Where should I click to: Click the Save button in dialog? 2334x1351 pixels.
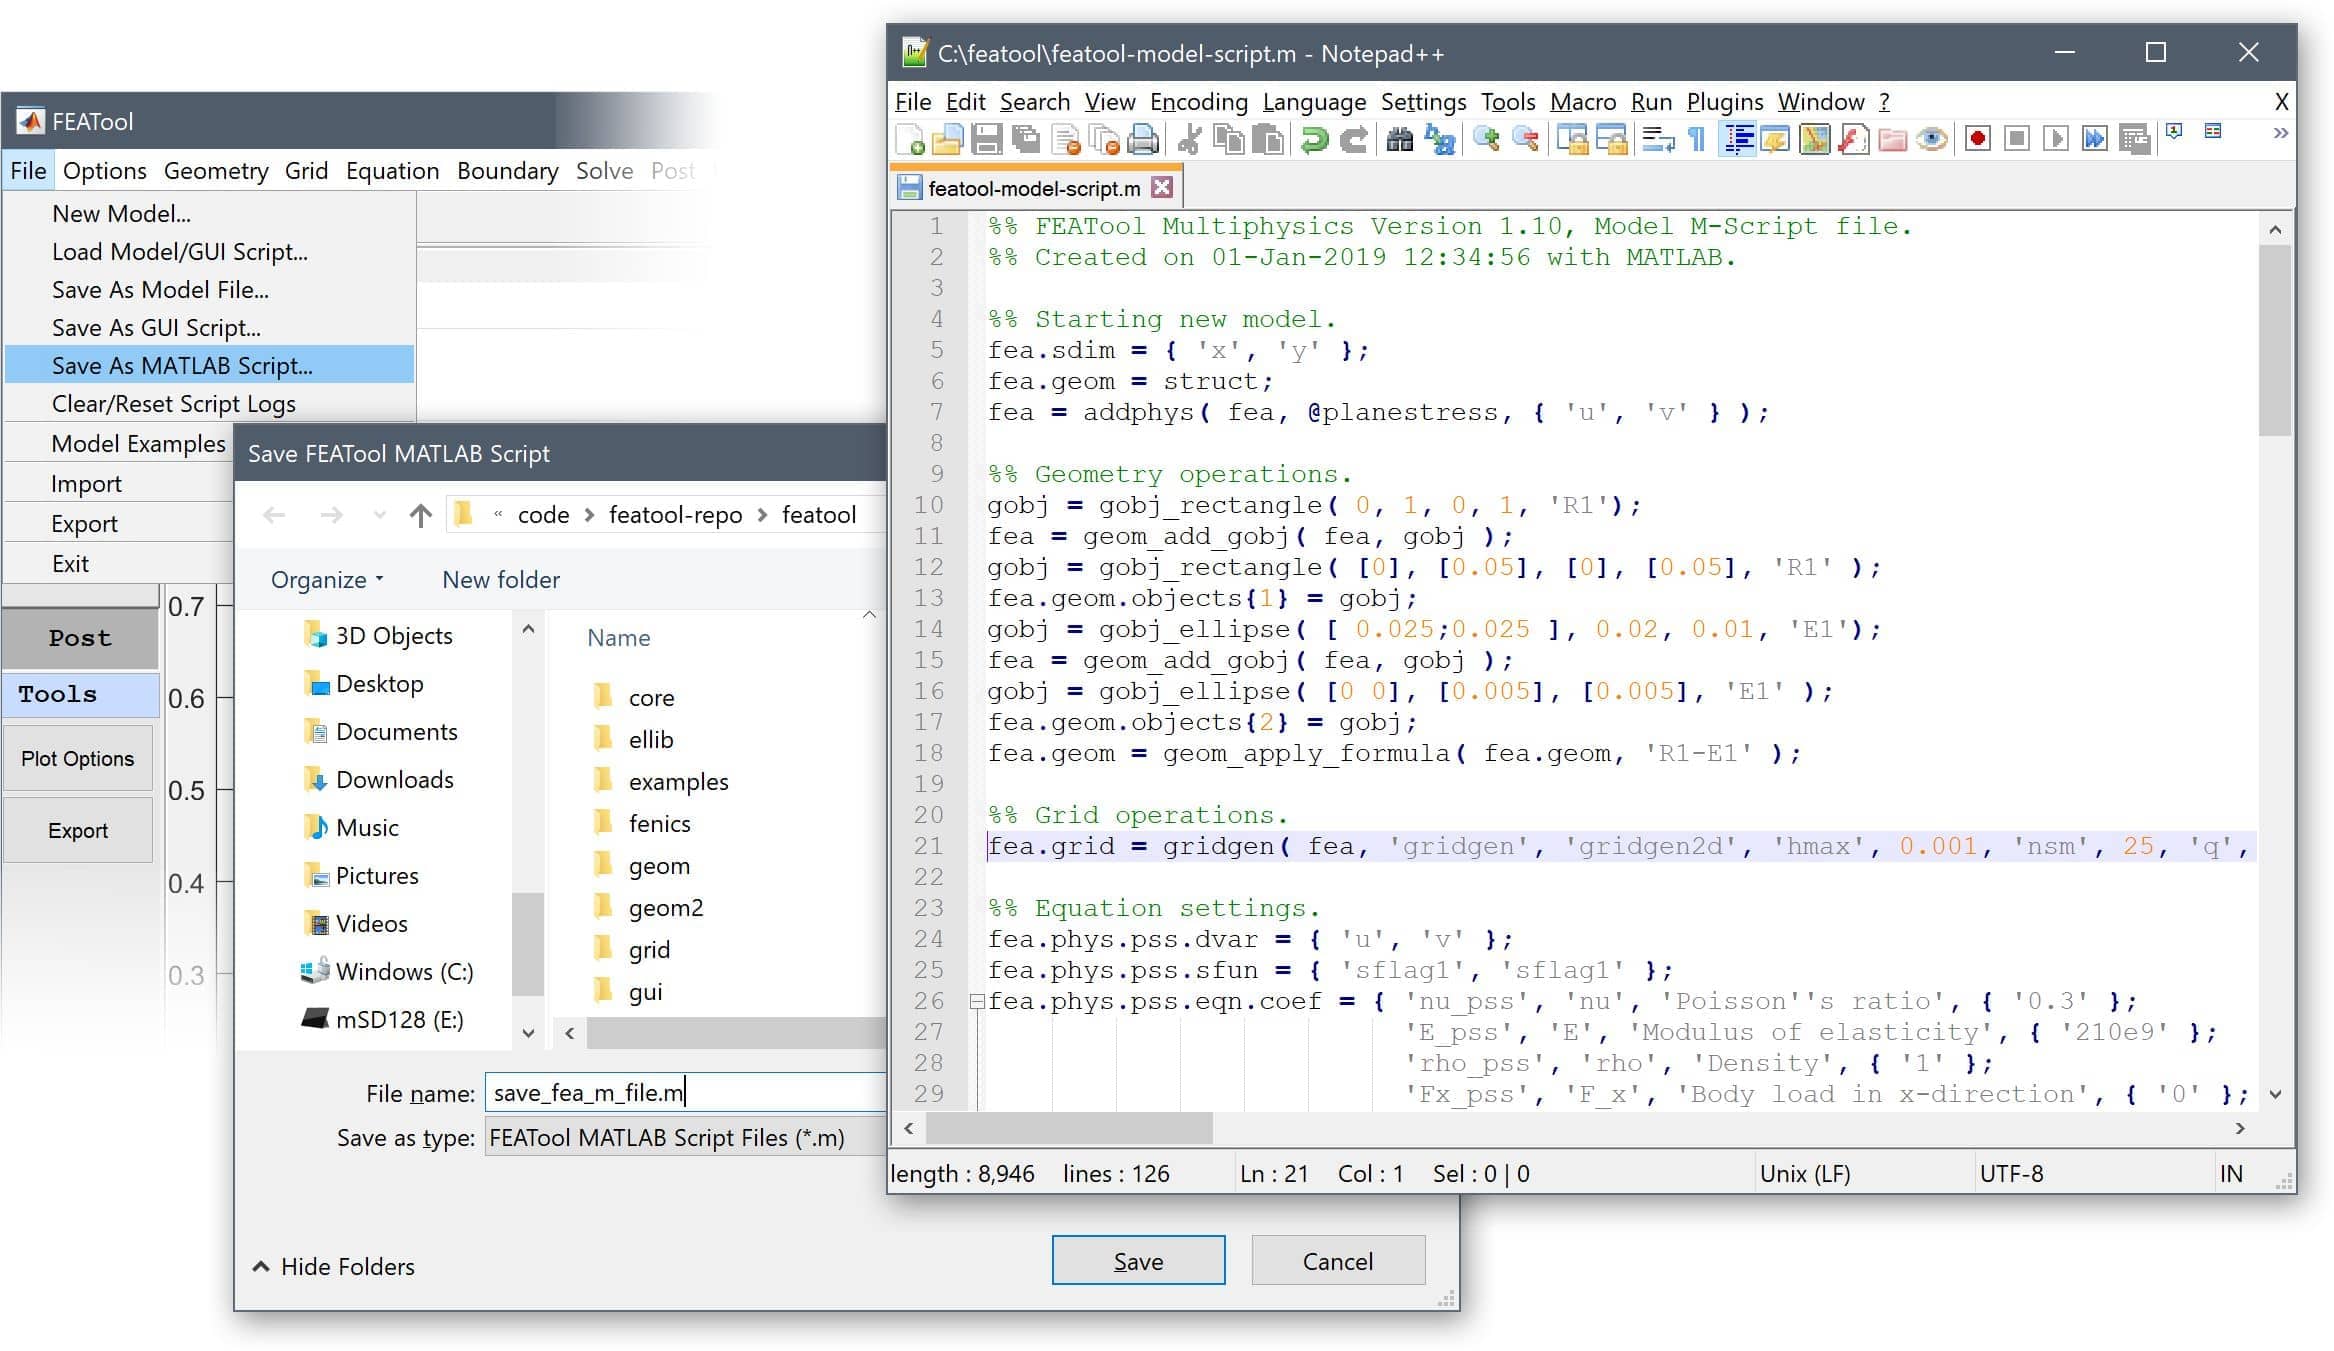click(1138, 1261)
